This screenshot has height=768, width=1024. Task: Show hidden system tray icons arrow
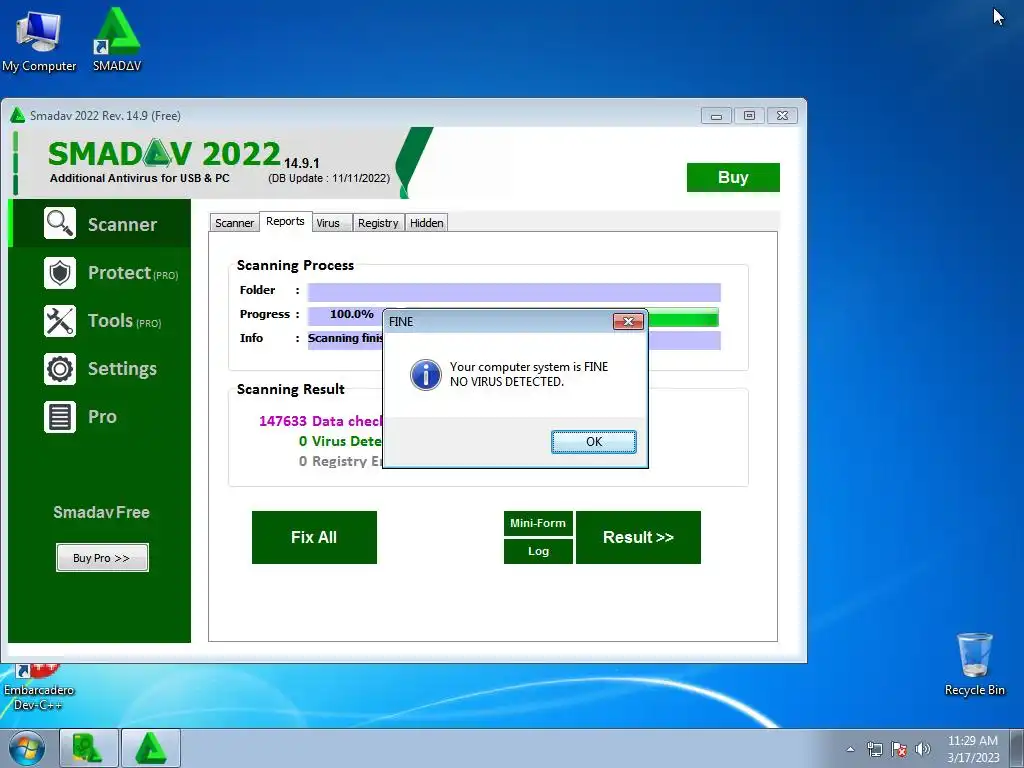pyautogui.click(x=850, y=749)
